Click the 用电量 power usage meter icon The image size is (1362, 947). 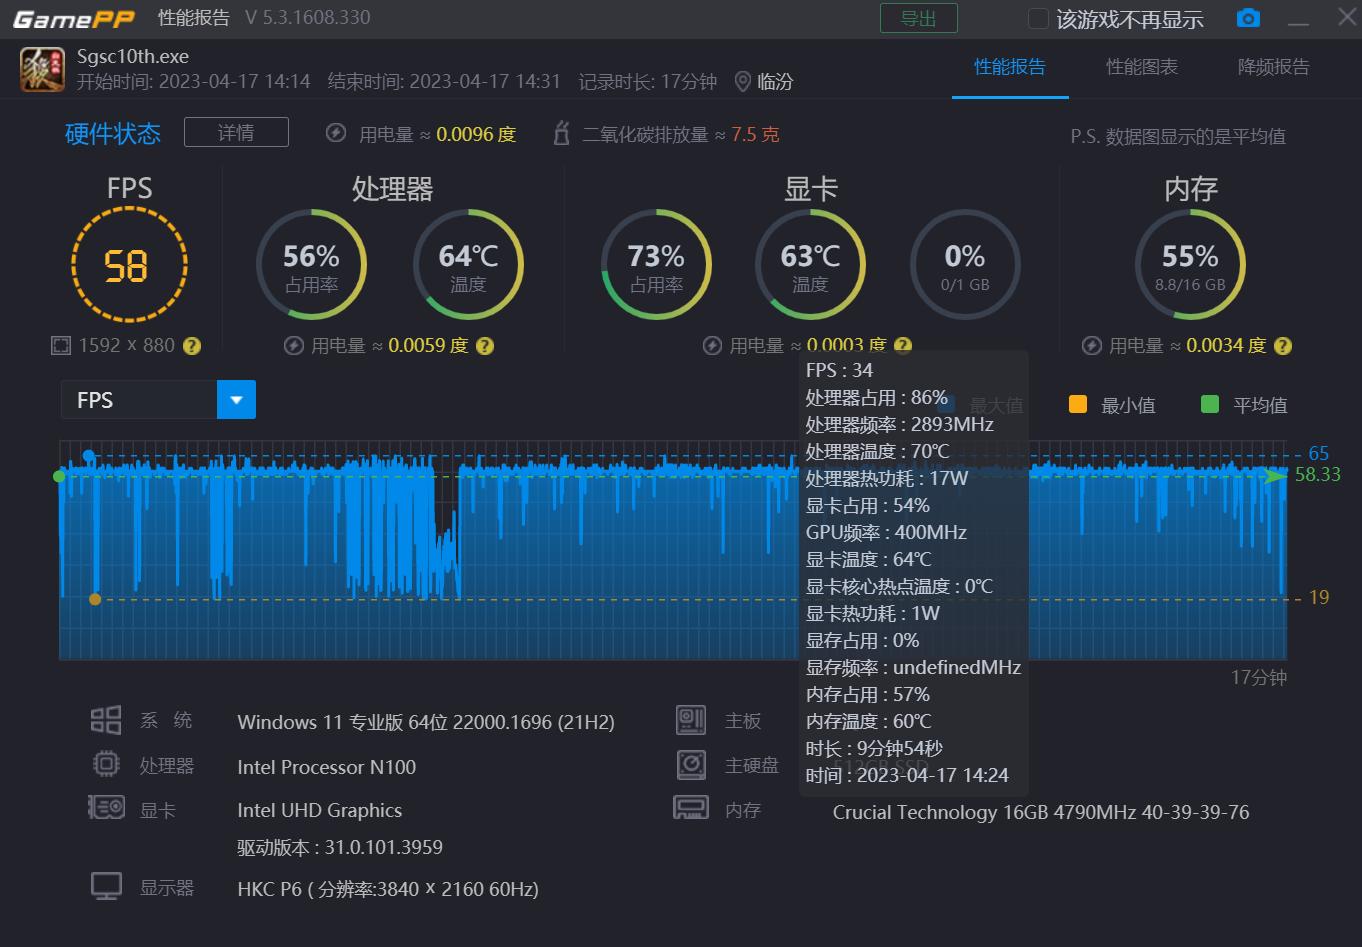point(335,133)
